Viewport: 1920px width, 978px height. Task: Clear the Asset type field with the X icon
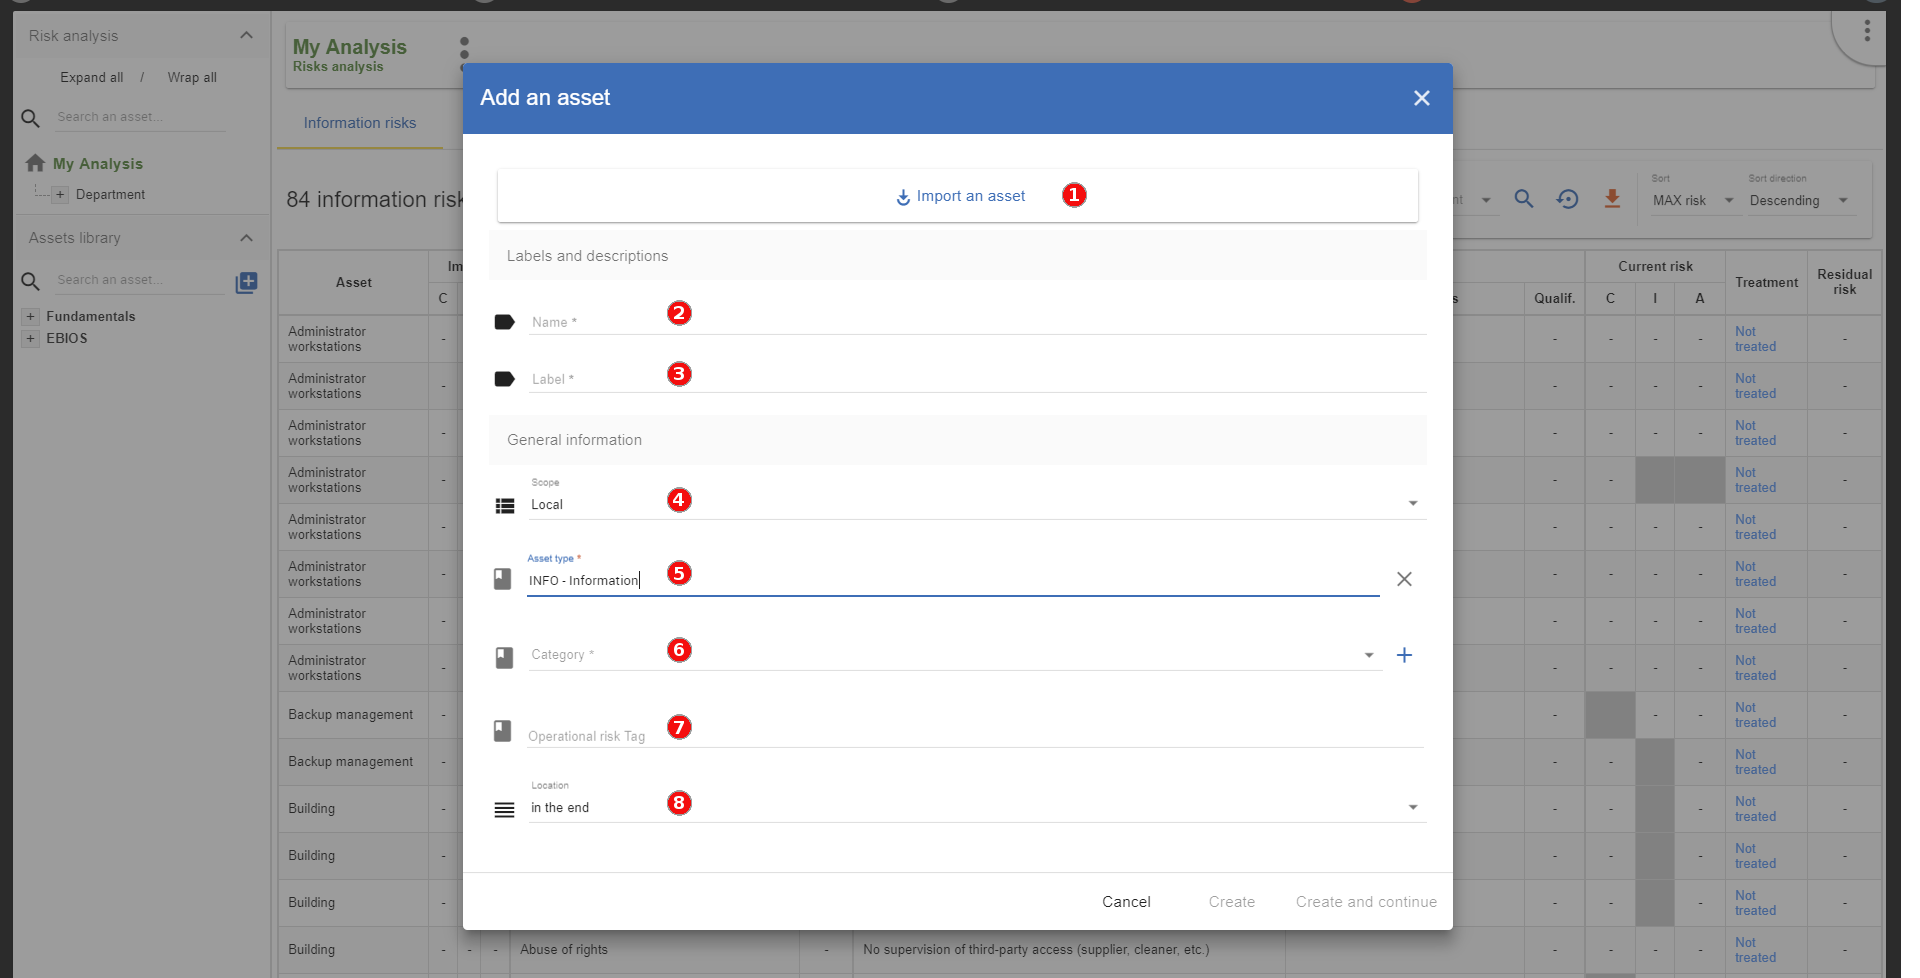[1404, 579]
